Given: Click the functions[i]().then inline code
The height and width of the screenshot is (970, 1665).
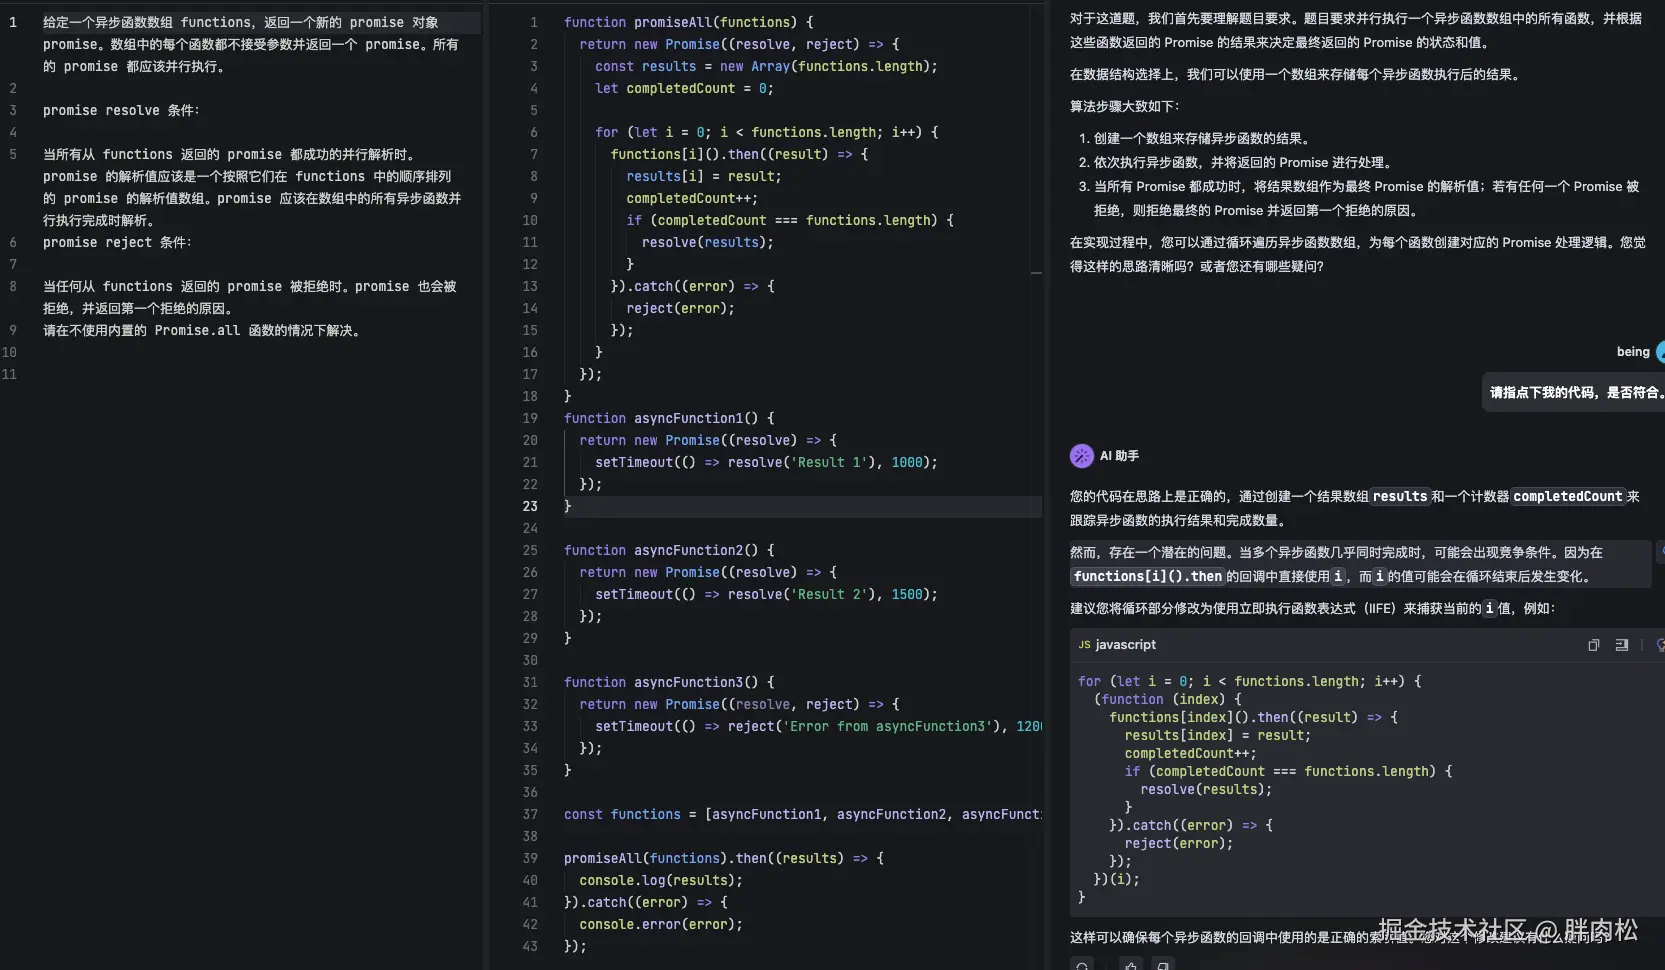Looking at the screenshot, I should pyautogui.click(x=1147, y=577).
